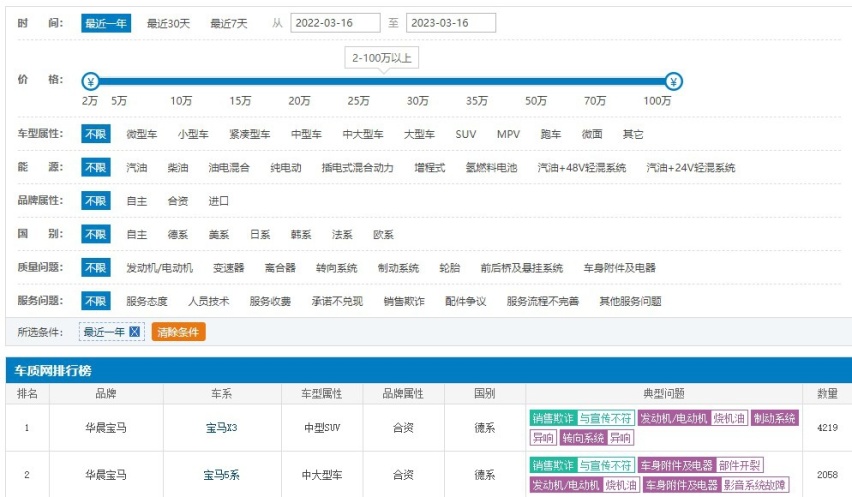Choose 不限 for 国别
The height and width of the screenshot is (497, 852).
(96, 235)
